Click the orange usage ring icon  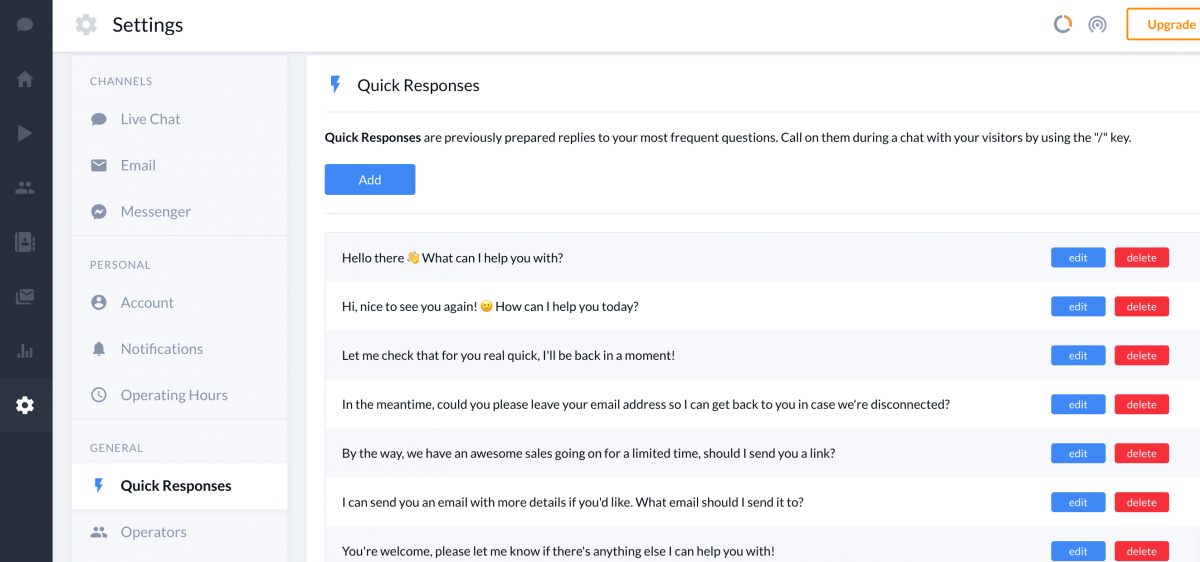click(1063, 24)
